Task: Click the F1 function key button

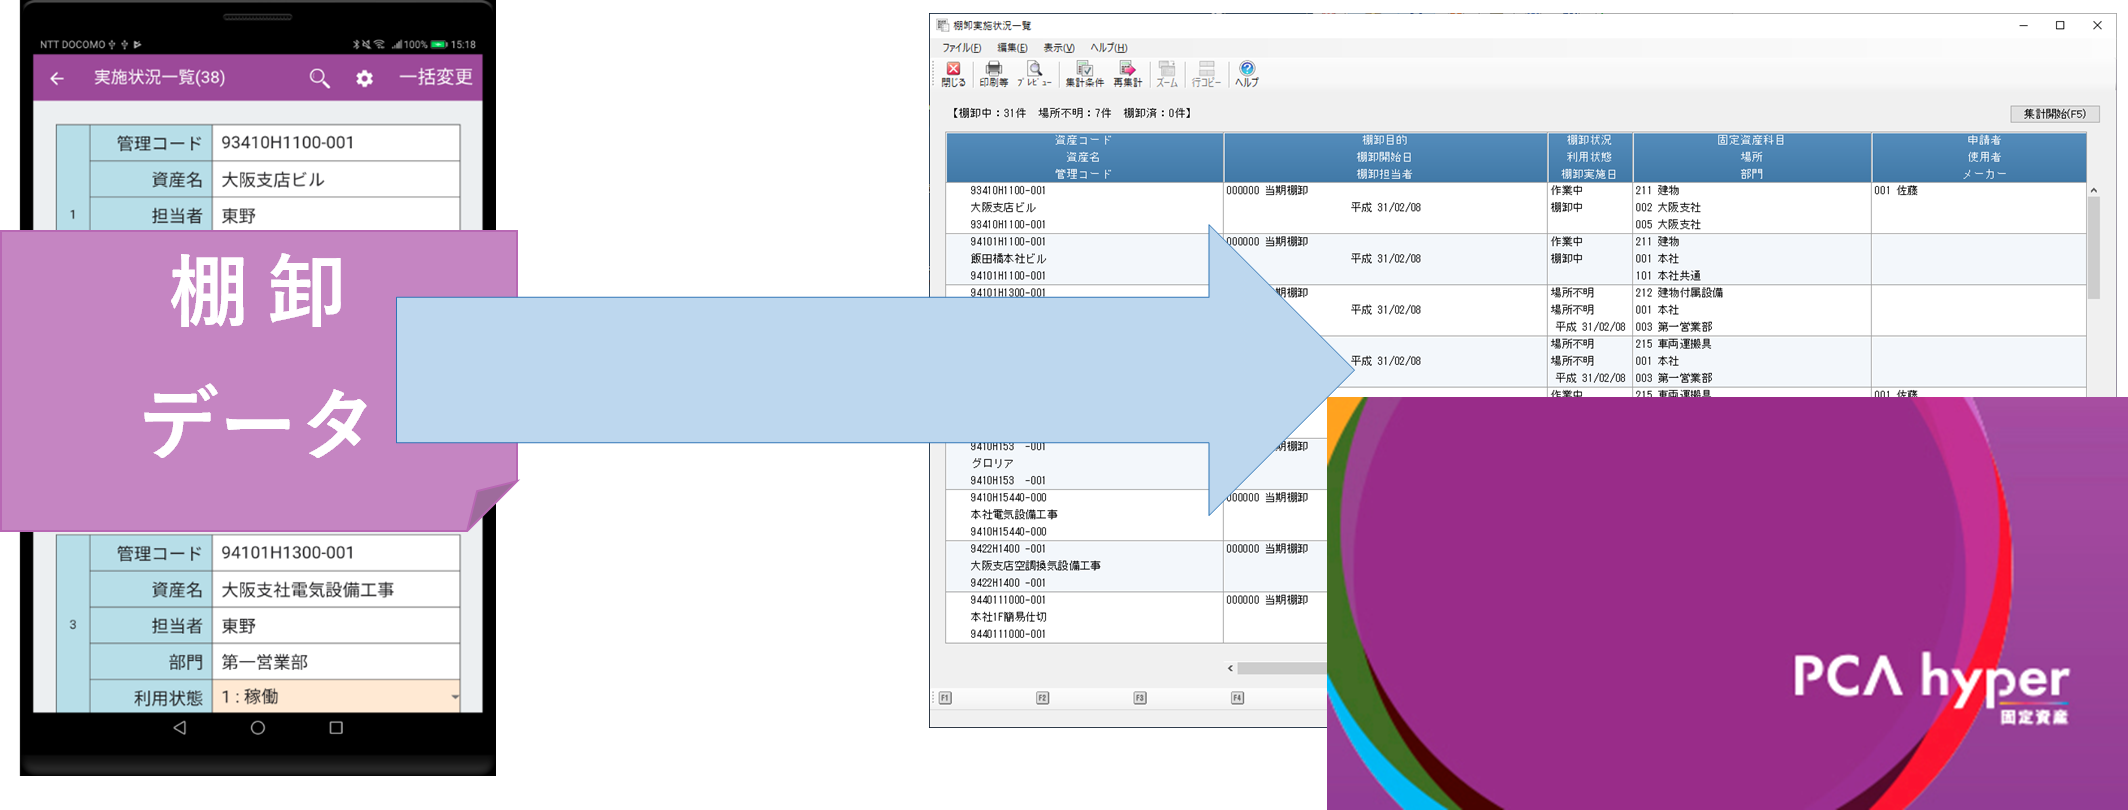Action: (x=945, y=698)
